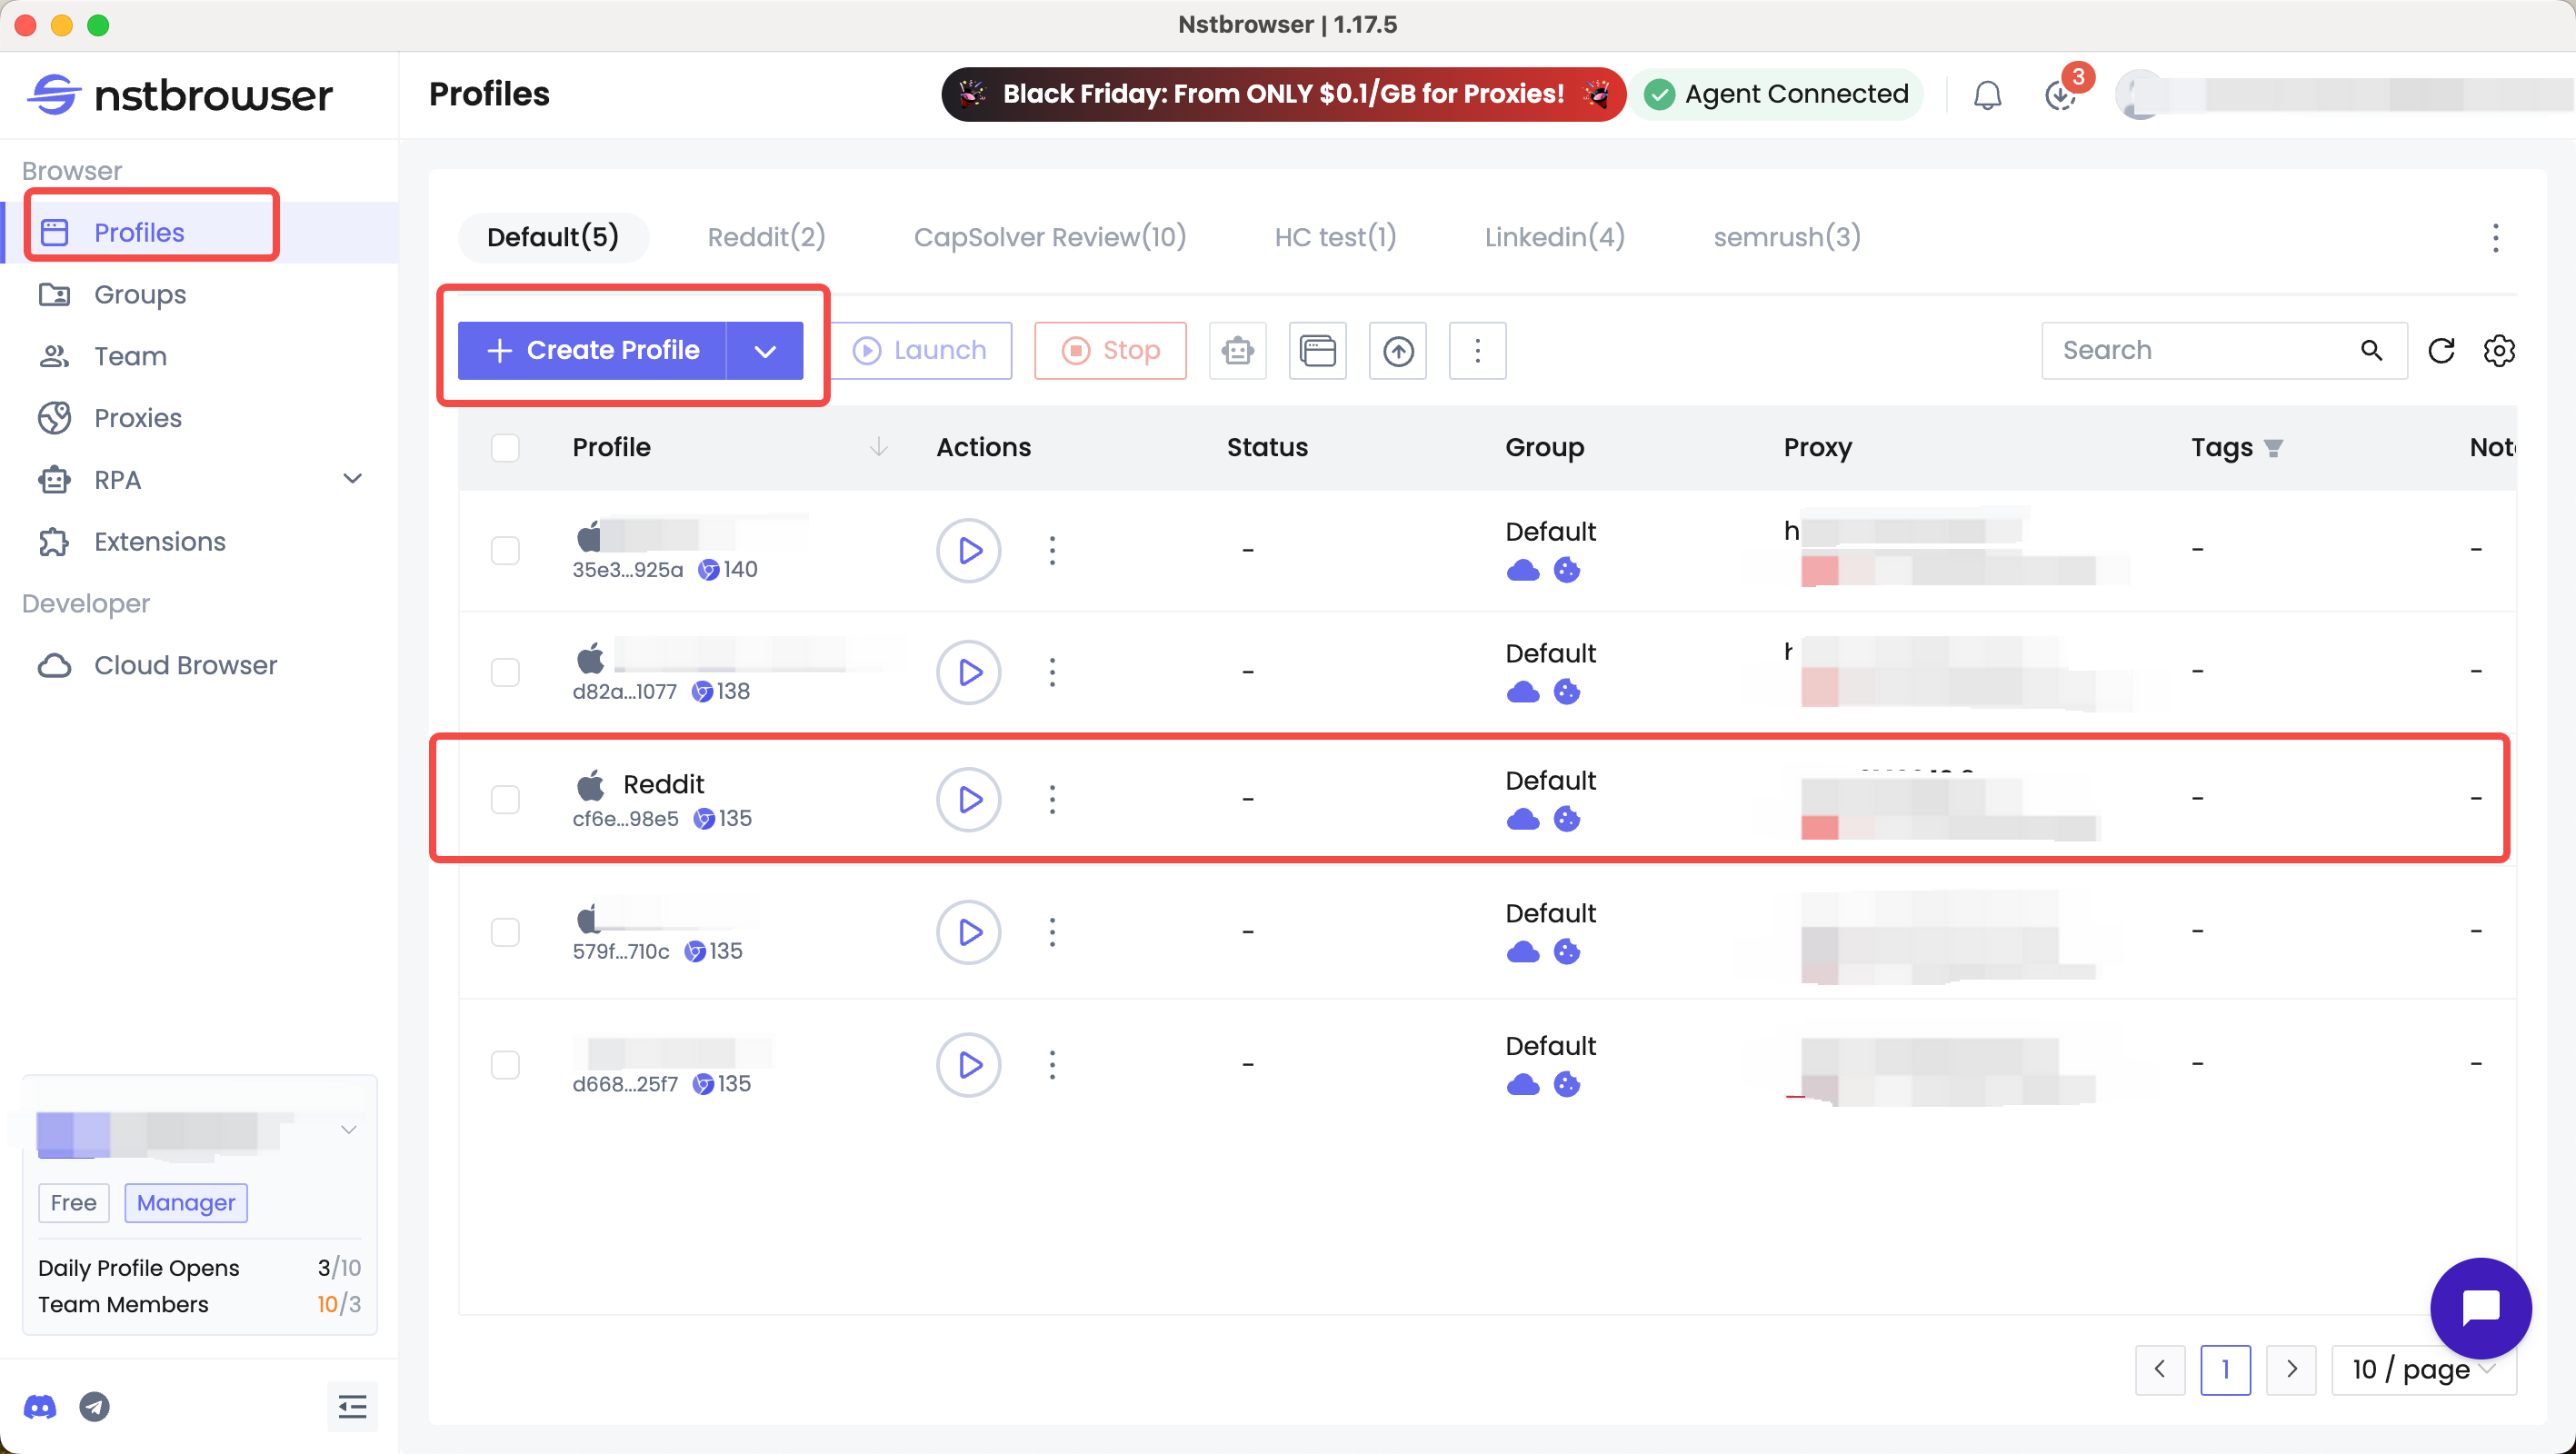Open the downloads icon with badge 3

coord(2060,95)
